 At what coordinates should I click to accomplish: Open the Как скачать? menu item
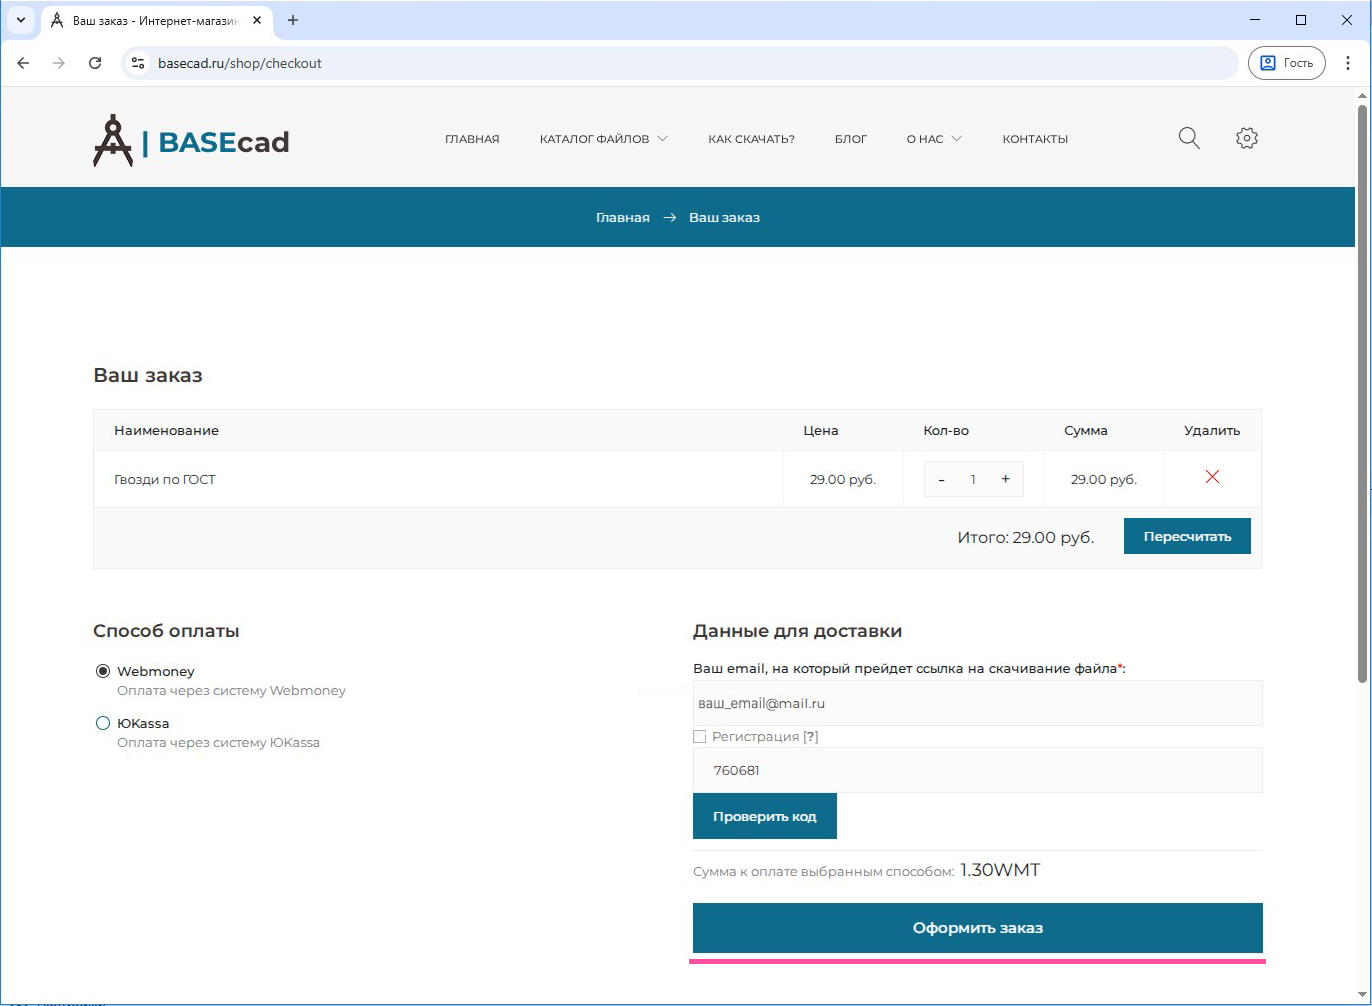[751, 139]
